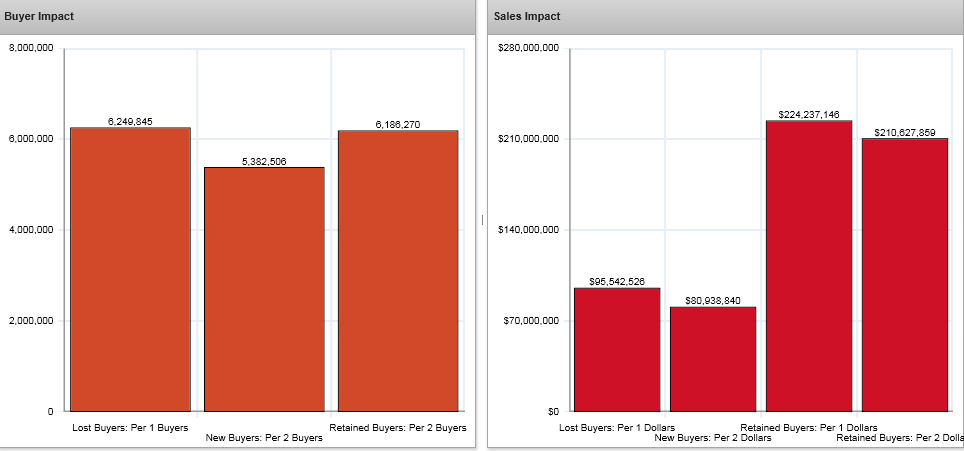964x451 pixels.
Task: Select the Lost Buyers bar in Buyer Impact
Action: tap(130, 270)
